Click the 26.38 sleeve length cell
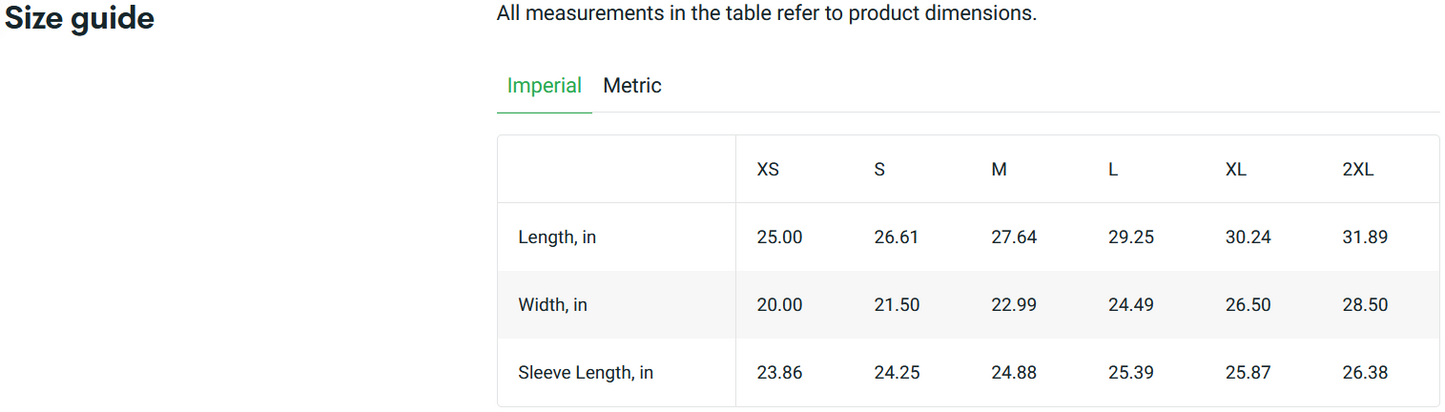 (x=1365, y=373)
